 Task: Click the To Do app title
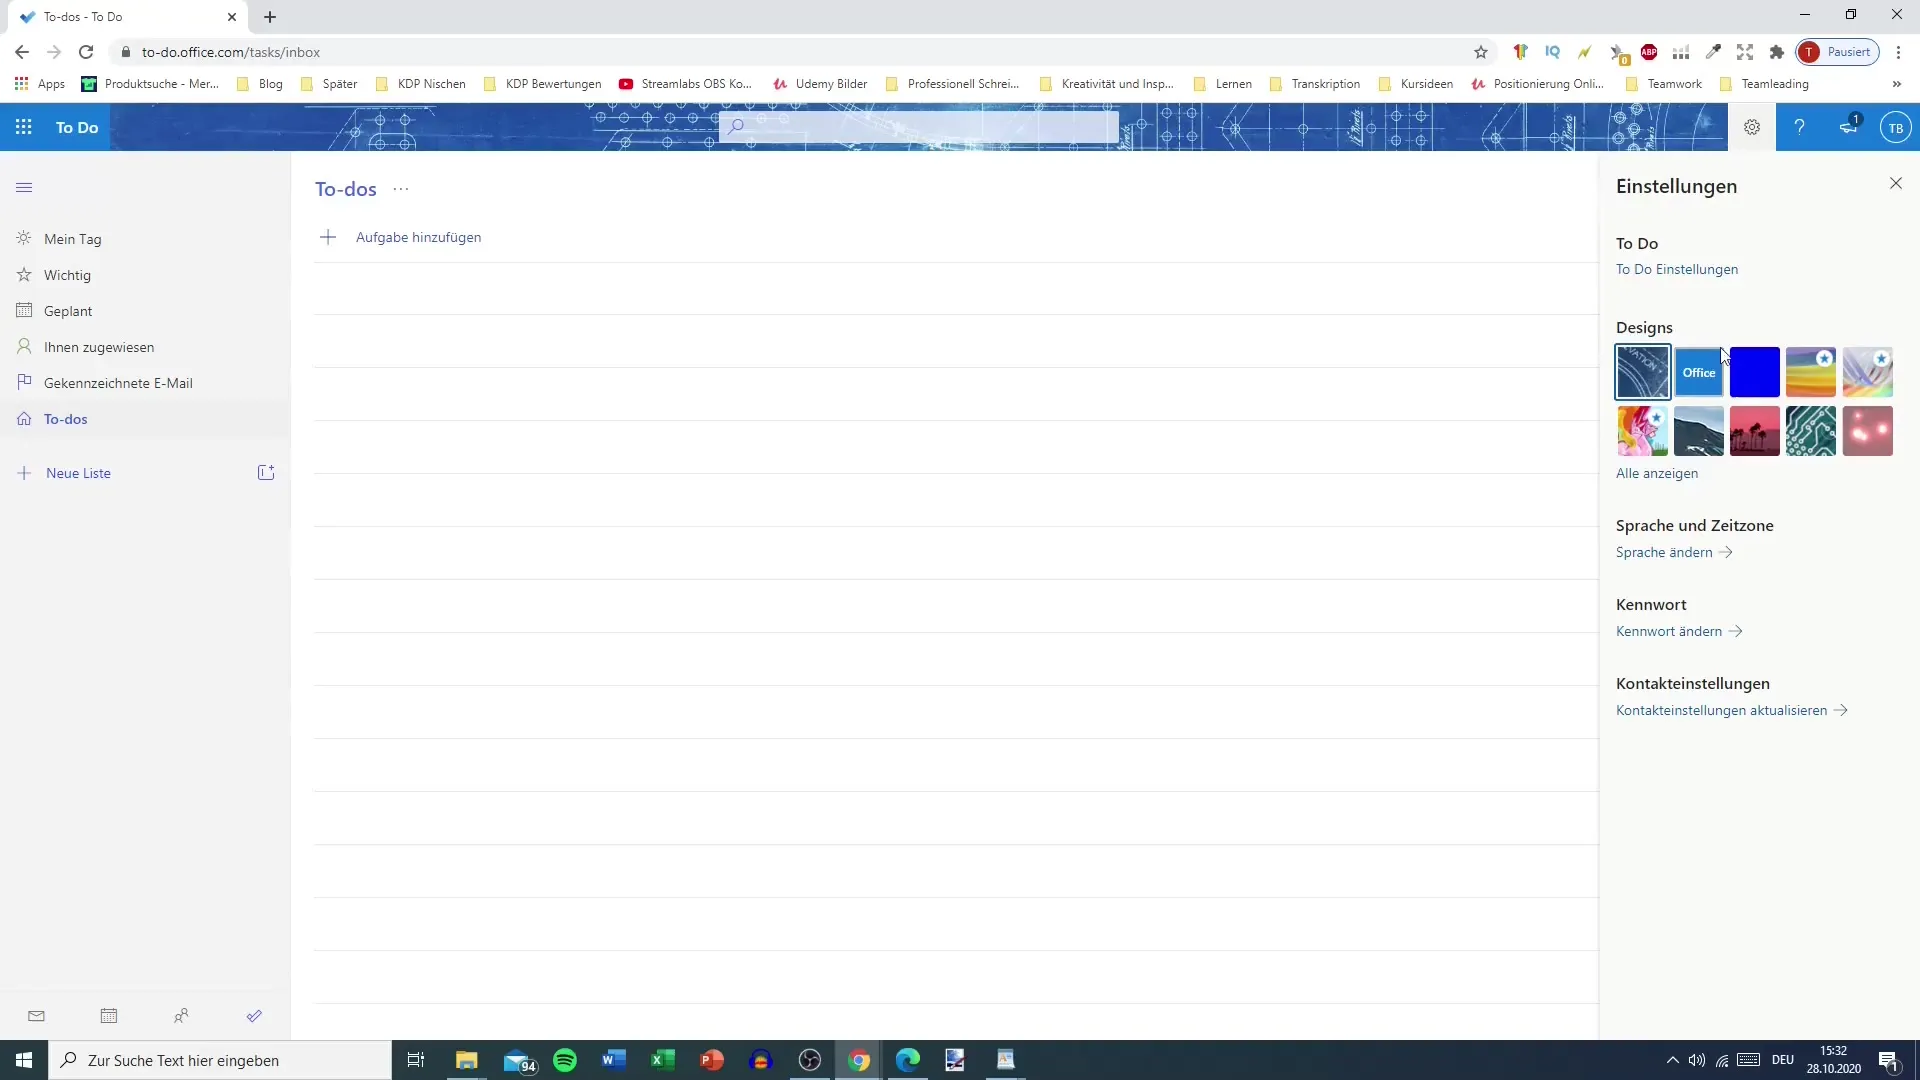click(77, 127)
